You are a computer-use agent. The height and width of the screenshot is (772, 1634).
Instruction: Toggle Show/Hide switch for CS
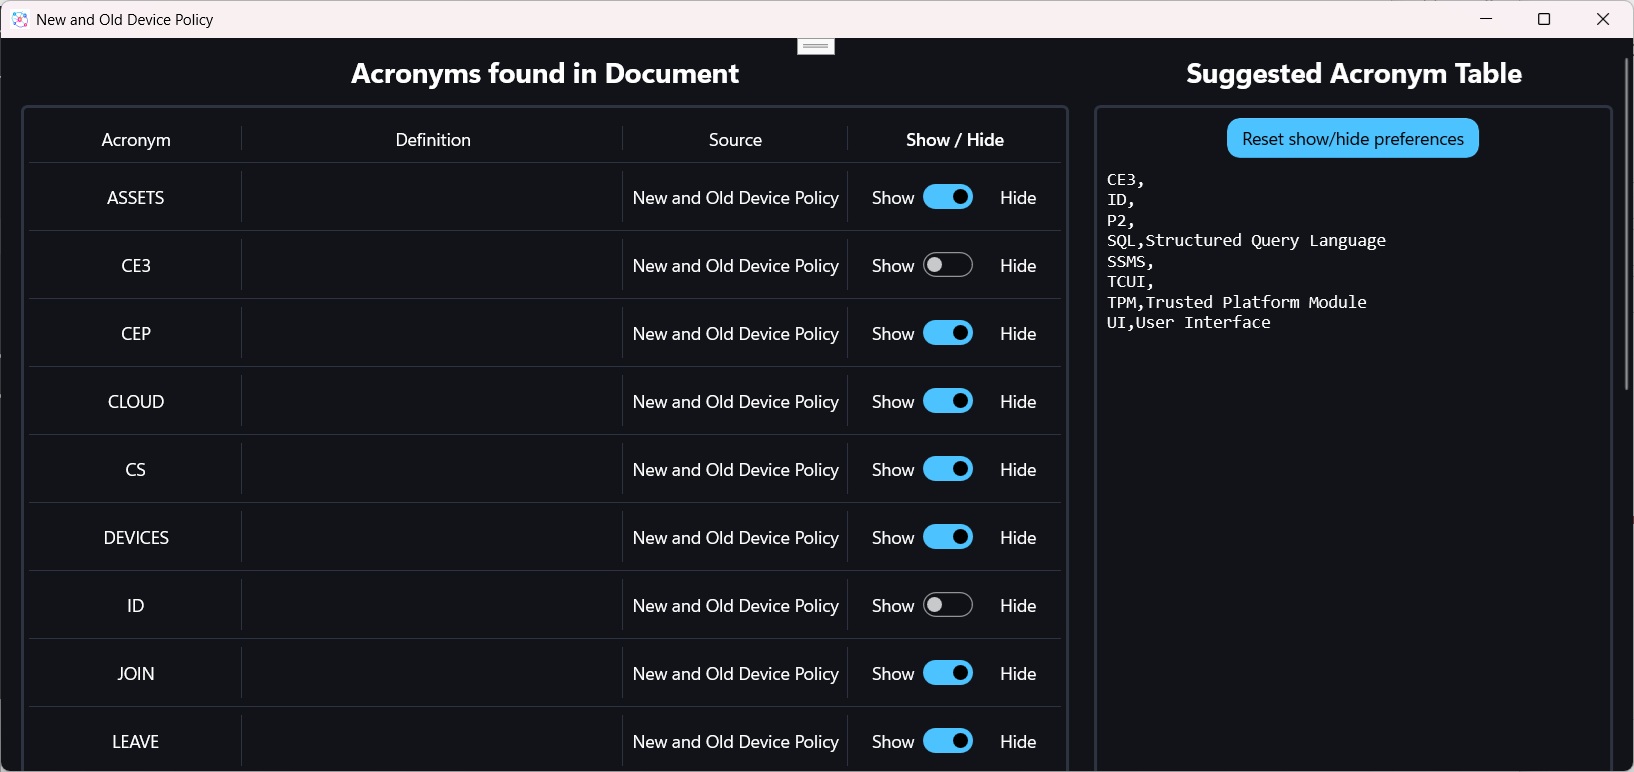tap(948, 469)
